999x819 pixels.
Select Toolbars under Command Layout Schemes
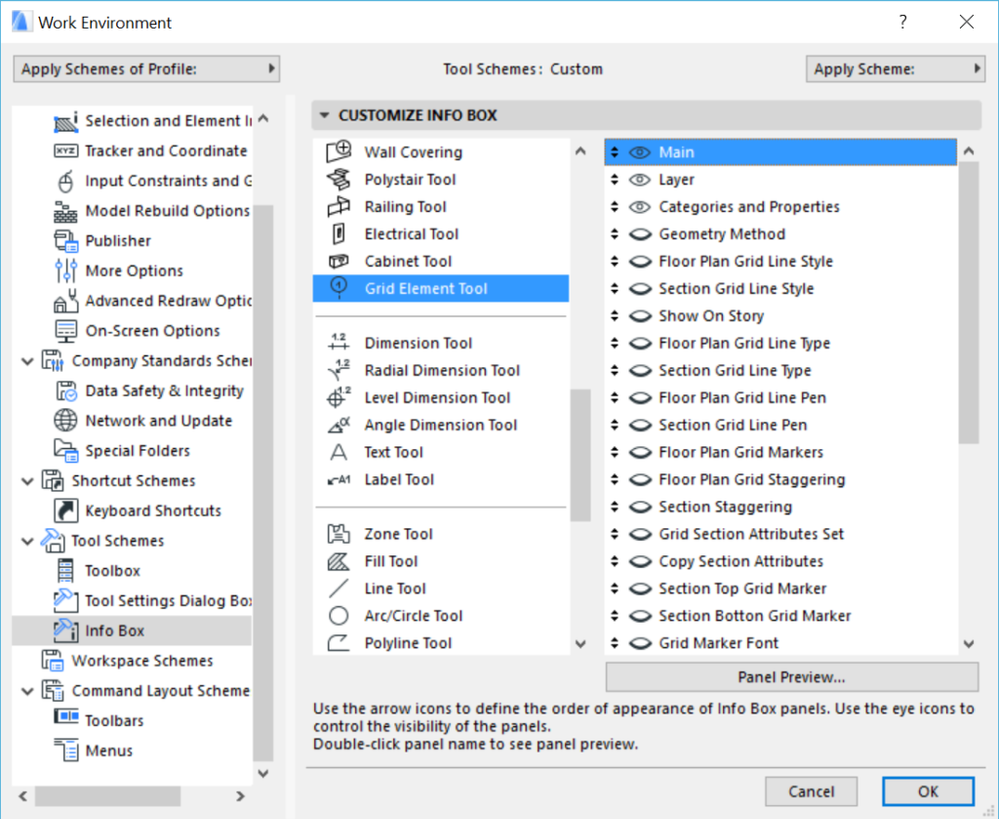pos(114,721)
